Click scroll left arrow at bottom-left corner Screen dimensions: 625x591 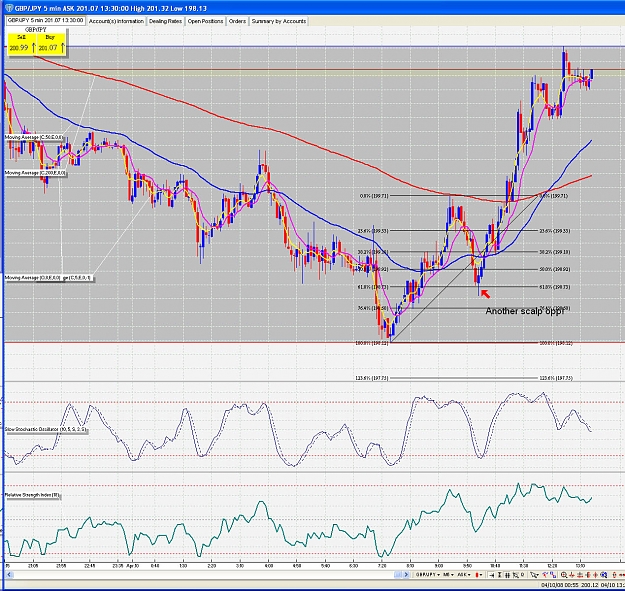[9, 575]
